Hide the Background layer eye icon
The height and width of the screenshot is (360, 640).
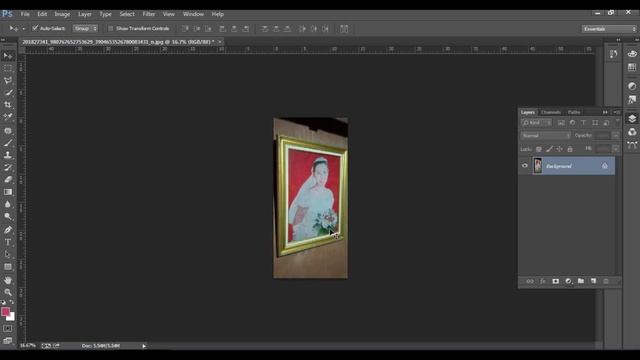pyautogui.click(x=525, y=166)
